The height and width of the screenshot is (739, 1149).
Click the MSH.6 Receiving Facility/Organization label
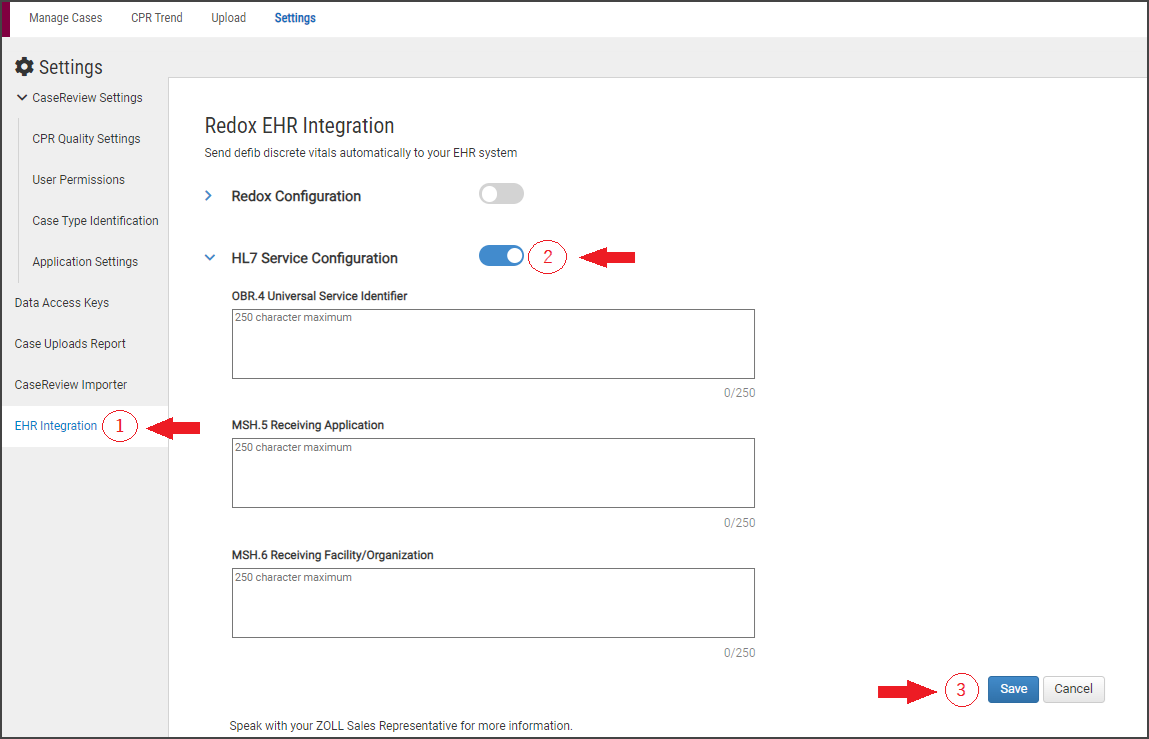(x=333, y=555)
